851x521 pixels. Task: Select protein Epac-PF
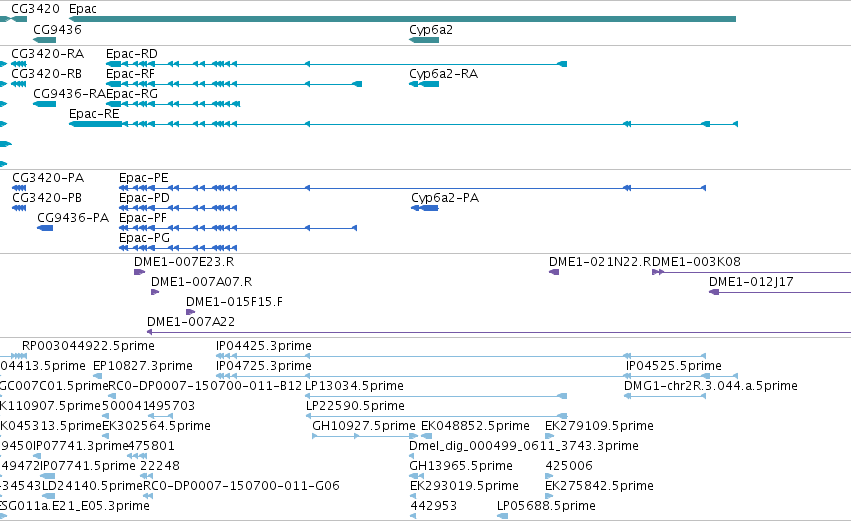pos(238,228)
